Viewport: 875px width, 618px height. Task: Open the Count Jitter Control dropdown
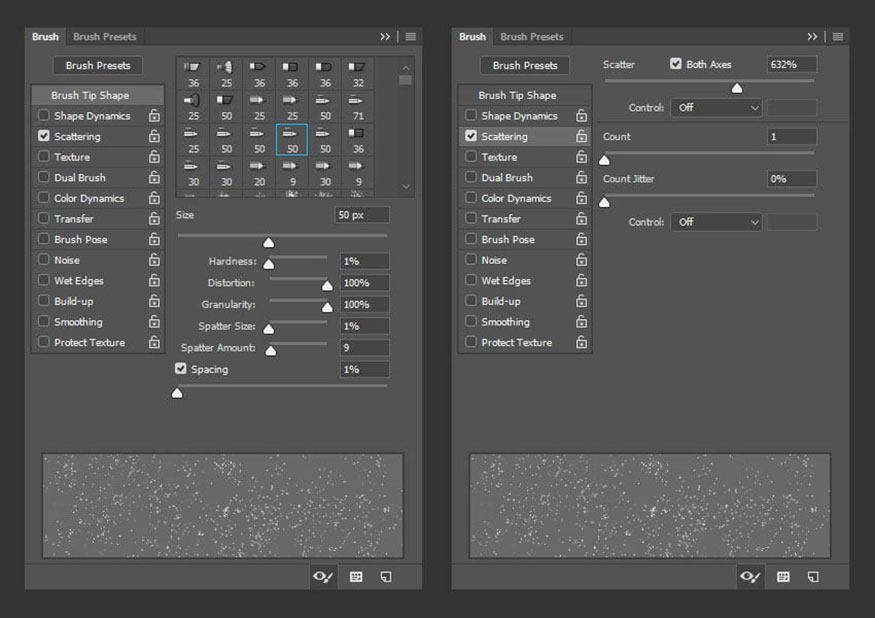pyautogui.click(x=717, y=222)
